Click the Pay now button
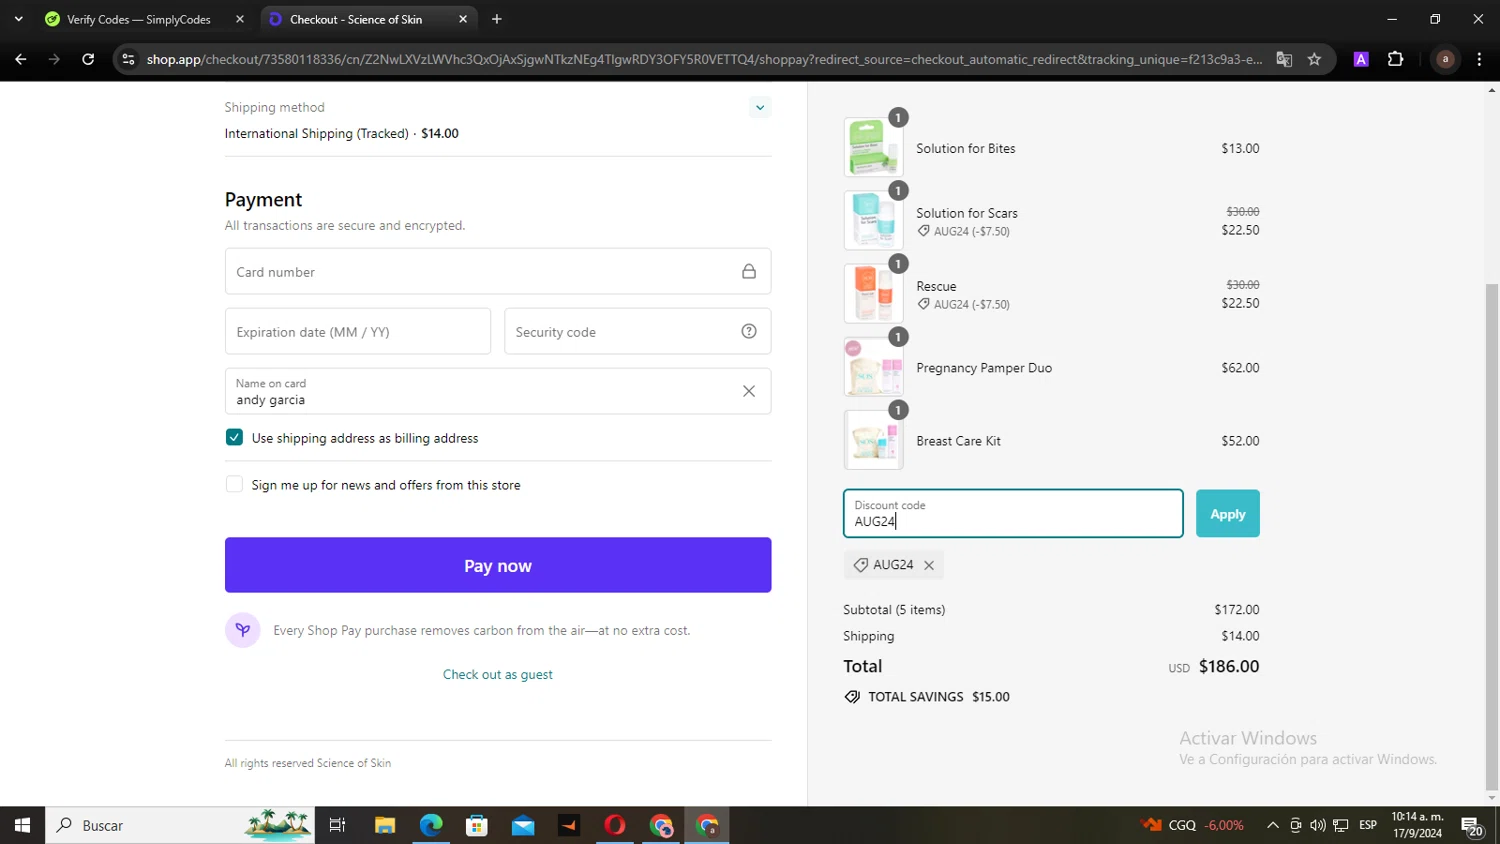 click(498, 565)
